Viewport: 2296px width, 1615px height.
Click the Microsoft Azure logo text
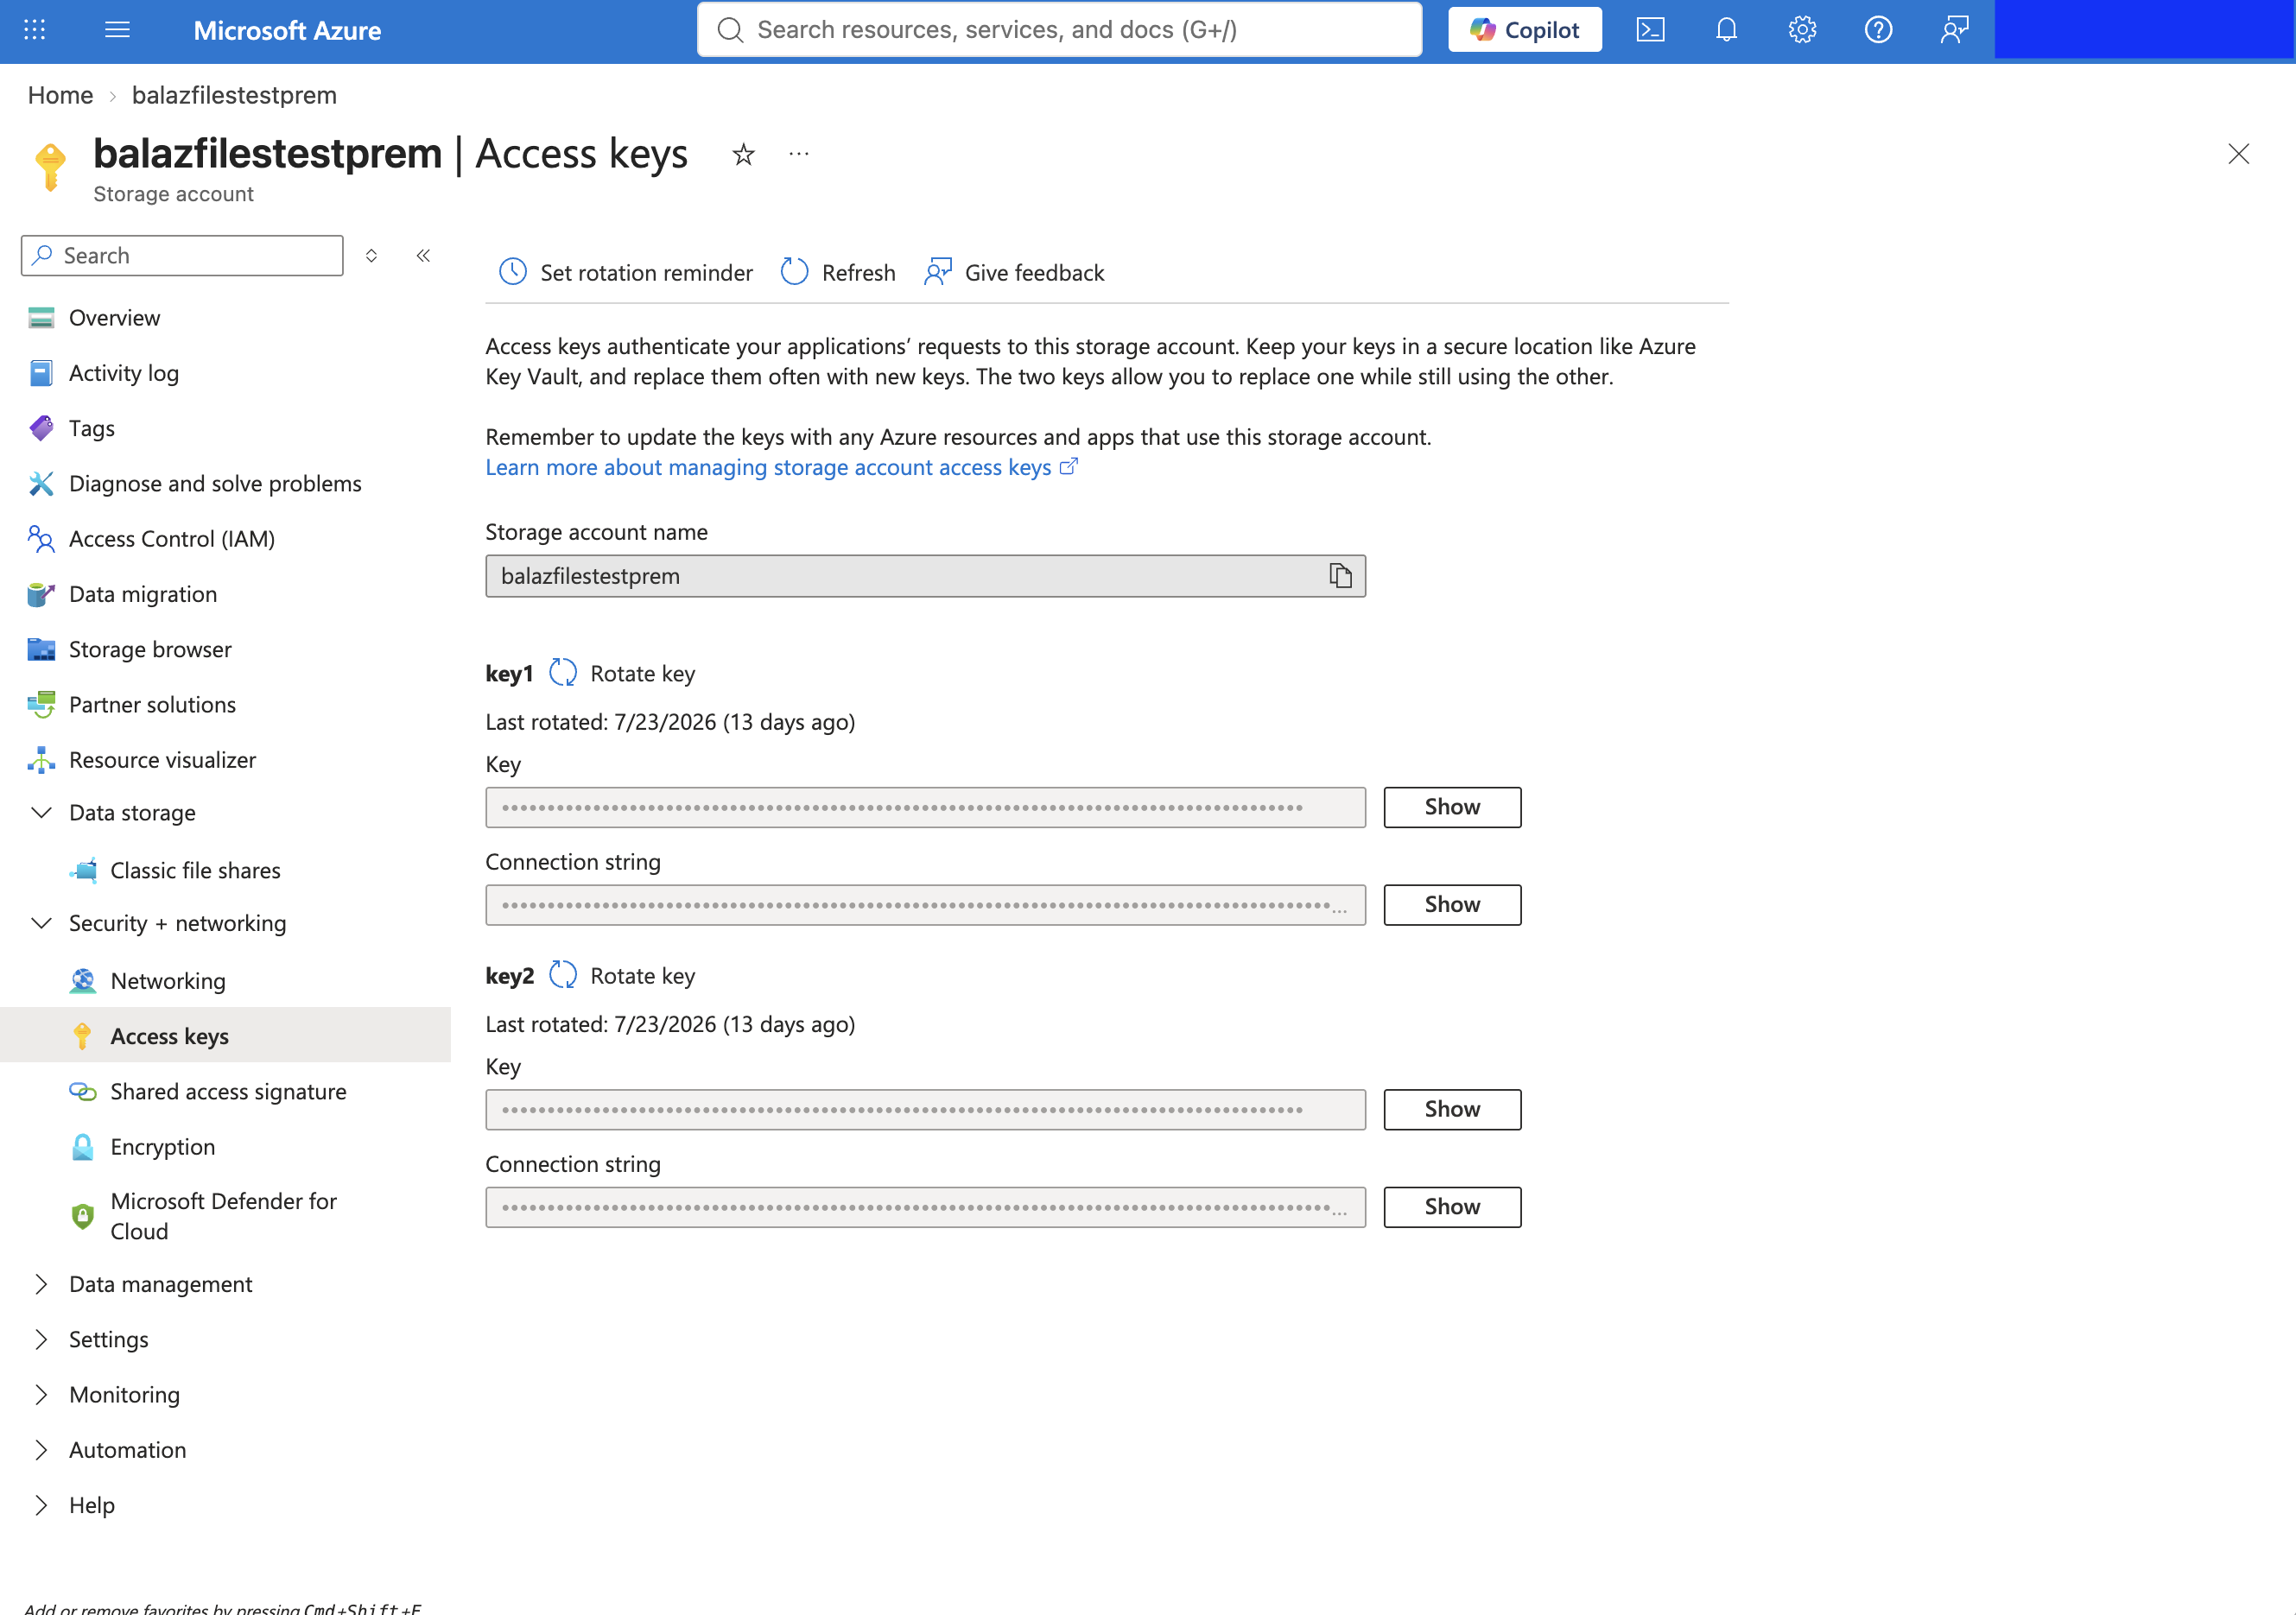tap(287, 30)
